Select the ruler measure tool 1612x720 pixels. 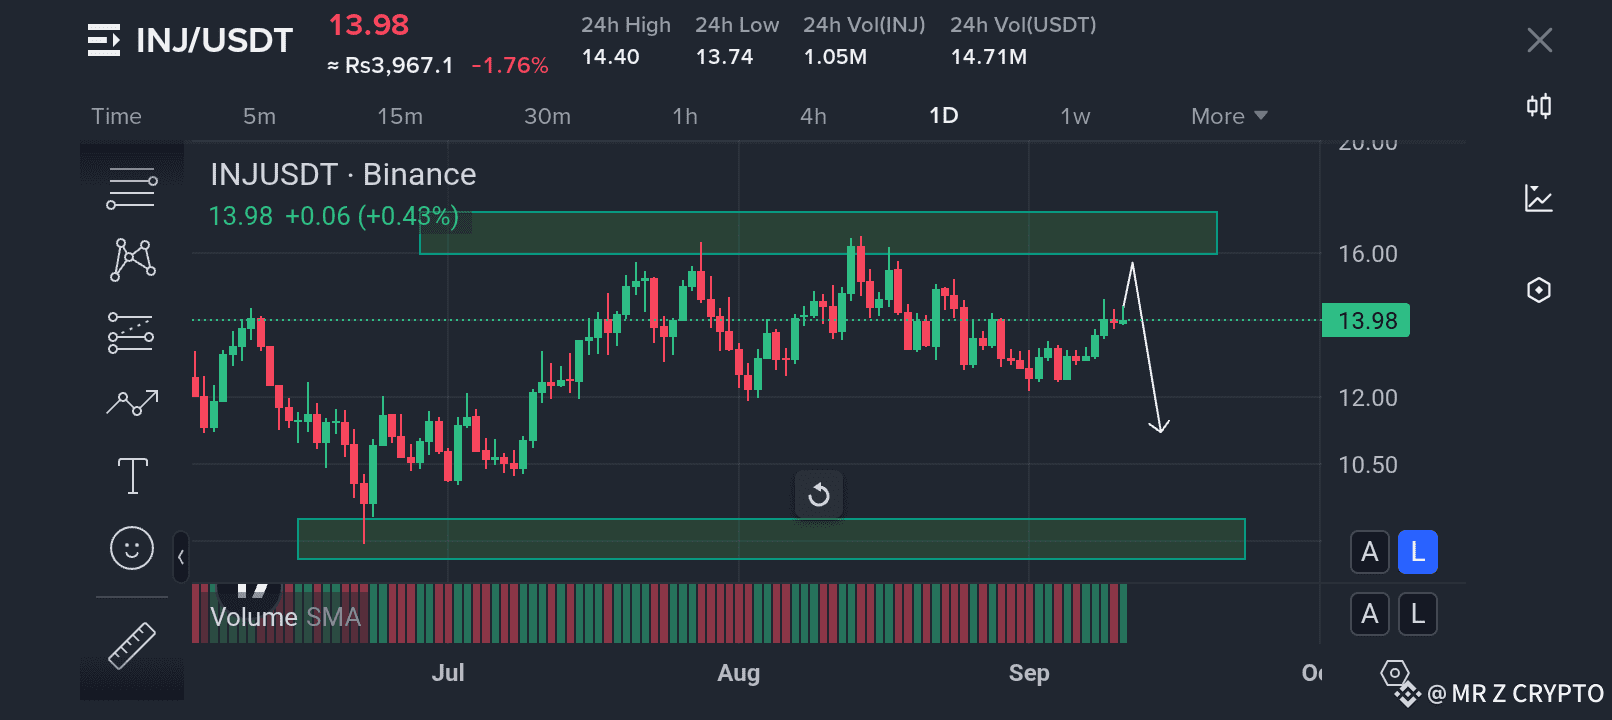[132, 645]
